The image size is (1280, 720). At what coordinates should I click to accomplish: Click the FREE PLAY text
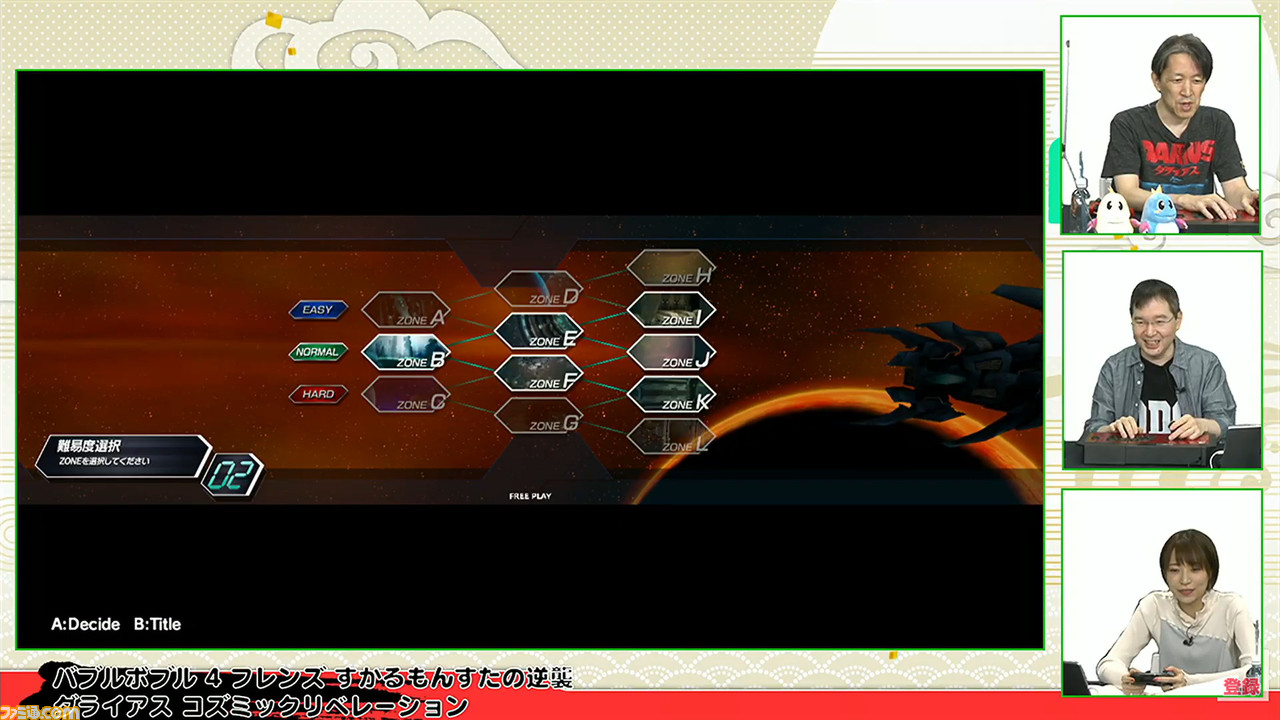pyautogui.click(x=530, y=496)
